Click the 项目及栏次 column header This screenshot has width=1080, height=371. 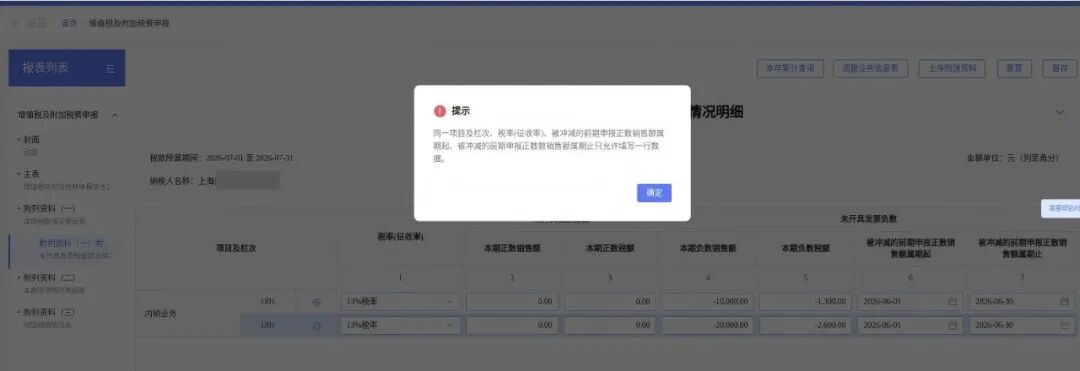pos(236,248)
